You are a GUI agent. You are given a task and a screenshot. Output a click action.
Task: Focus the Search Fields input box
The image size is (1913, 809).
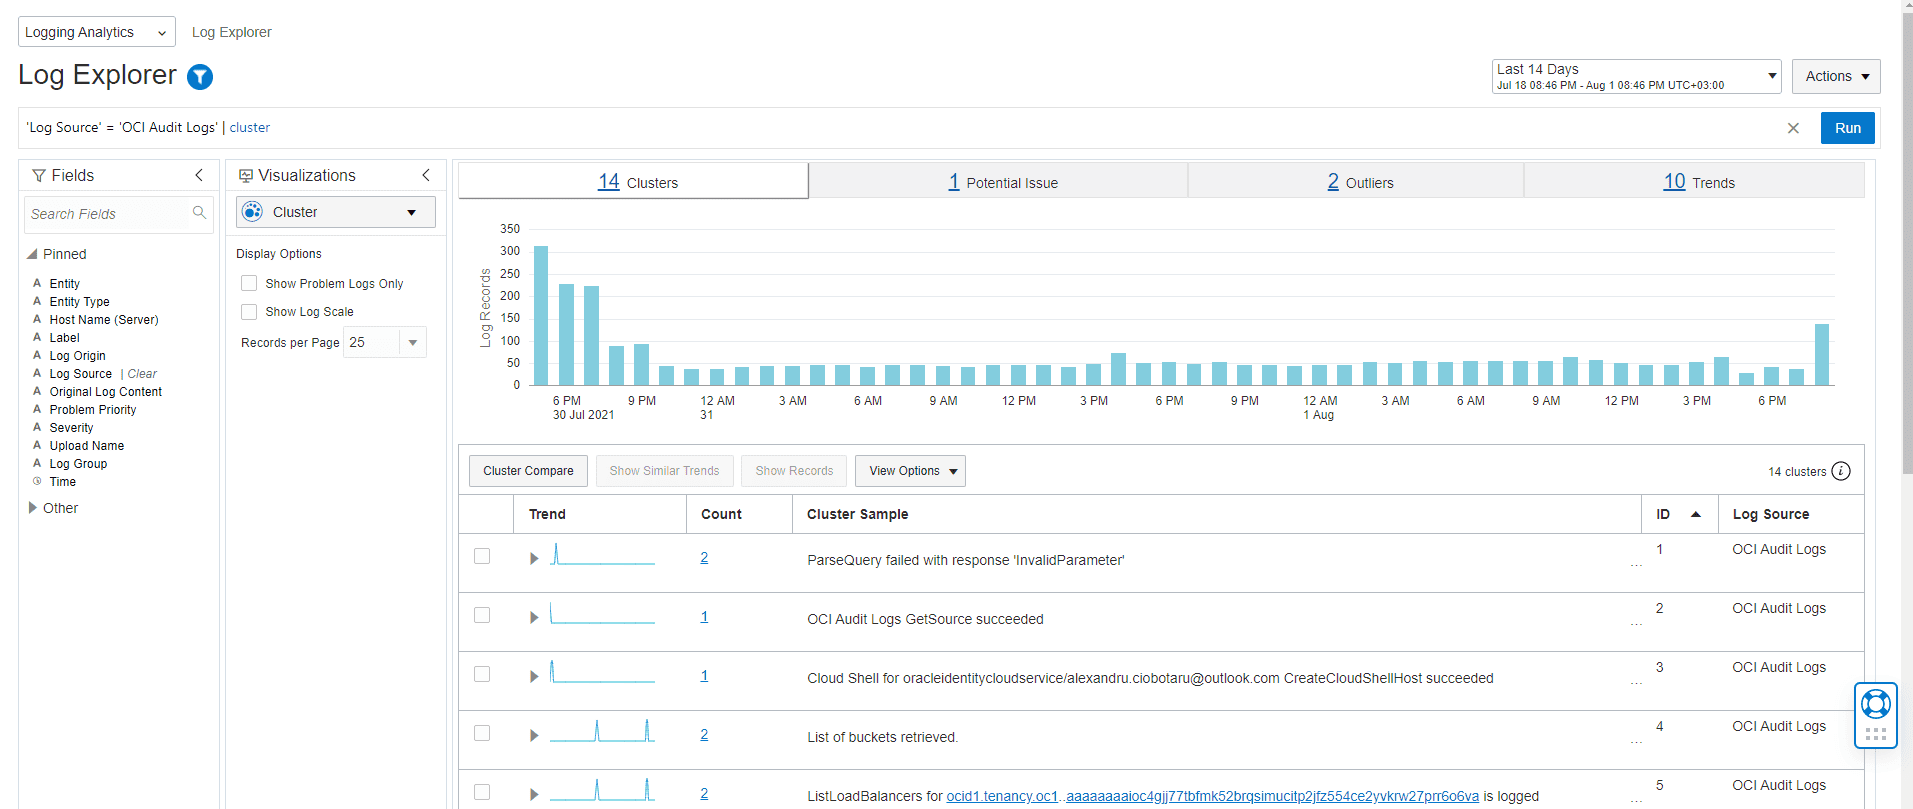[105, 214]
